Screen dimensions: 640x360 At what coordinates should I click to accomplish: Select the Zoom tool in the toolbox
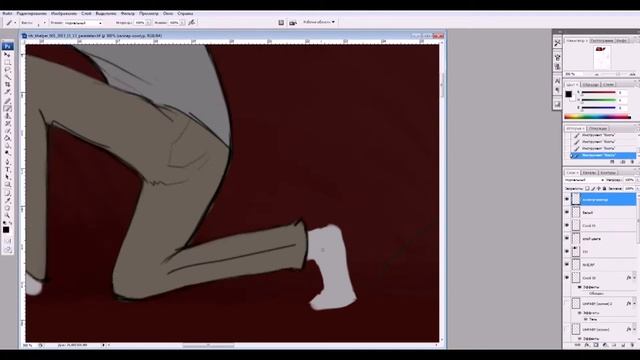7,215
